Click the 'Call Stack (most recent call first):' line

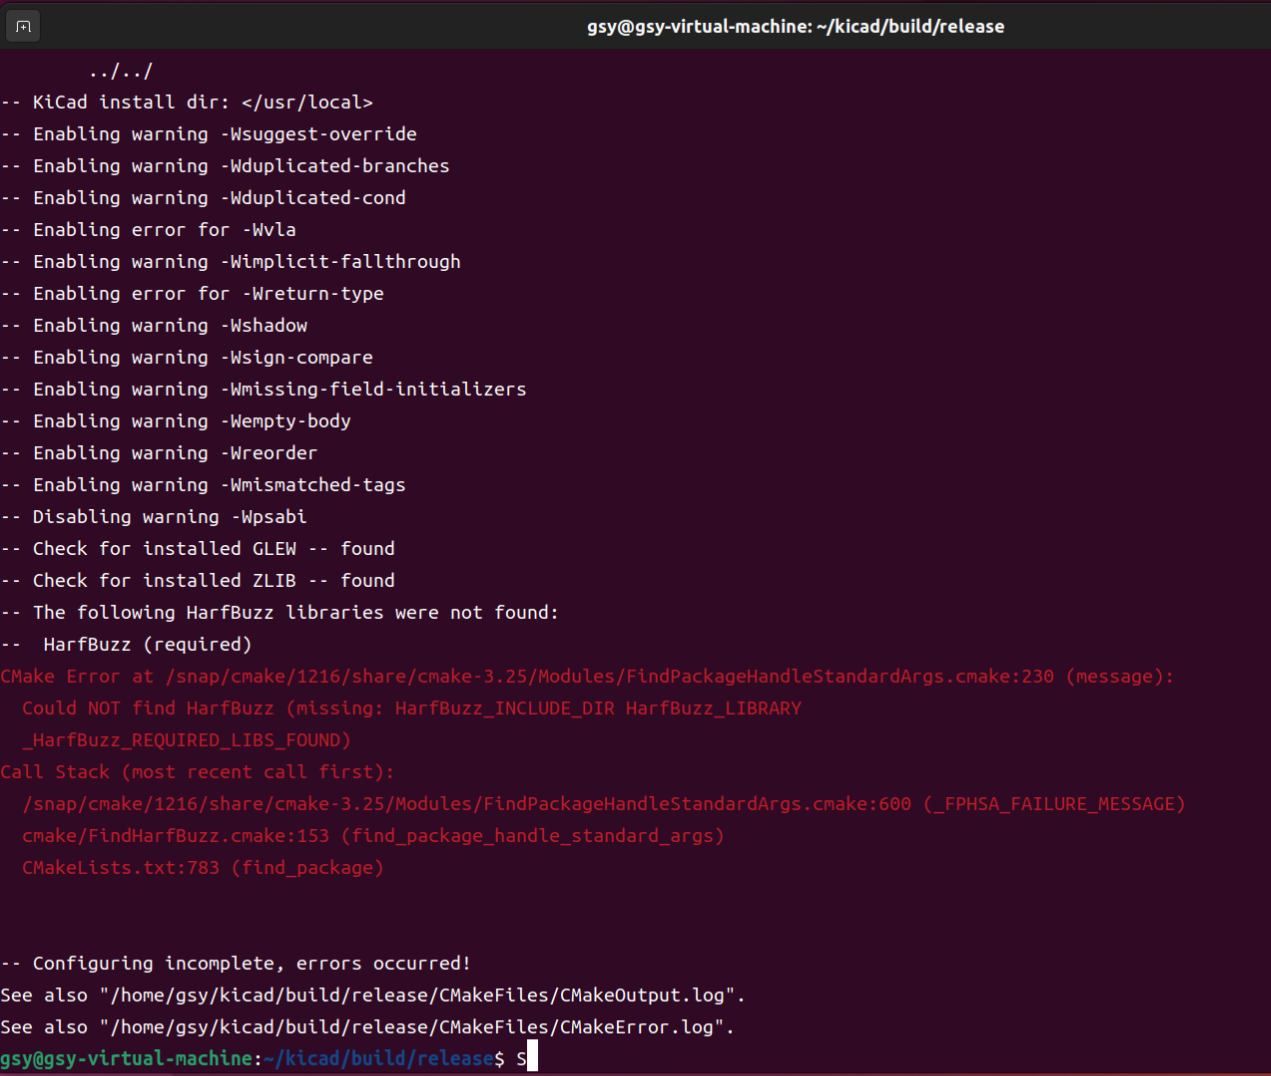click(x=198, y=772)
